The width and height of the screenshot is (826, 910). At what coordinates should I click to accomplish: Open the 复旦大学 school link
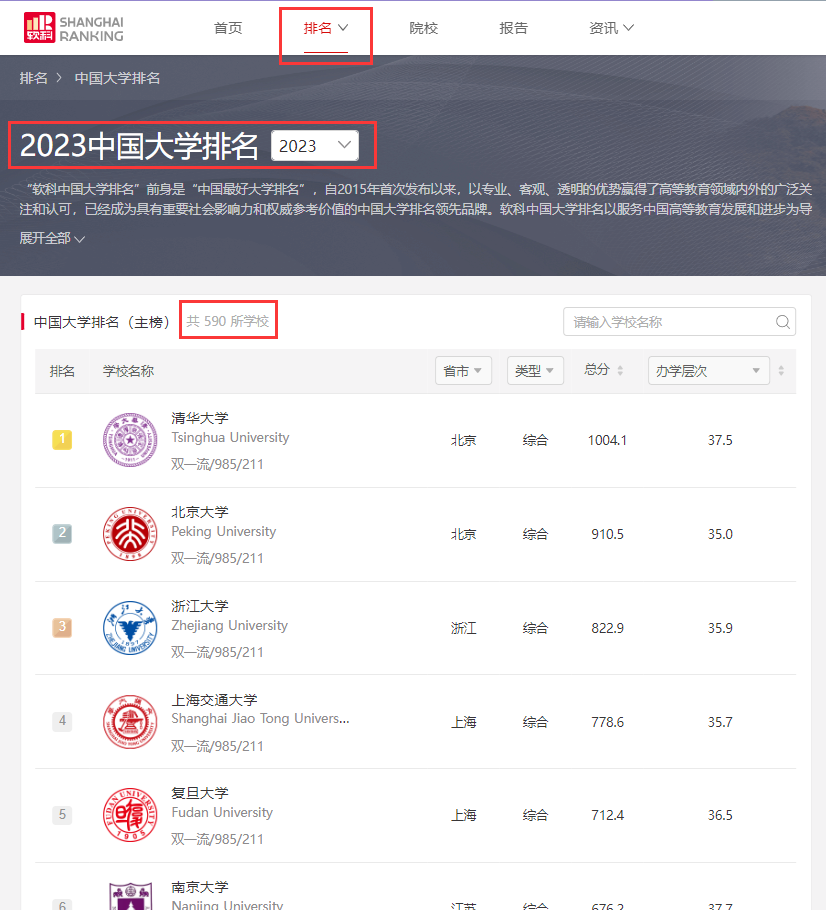(200, 793)
